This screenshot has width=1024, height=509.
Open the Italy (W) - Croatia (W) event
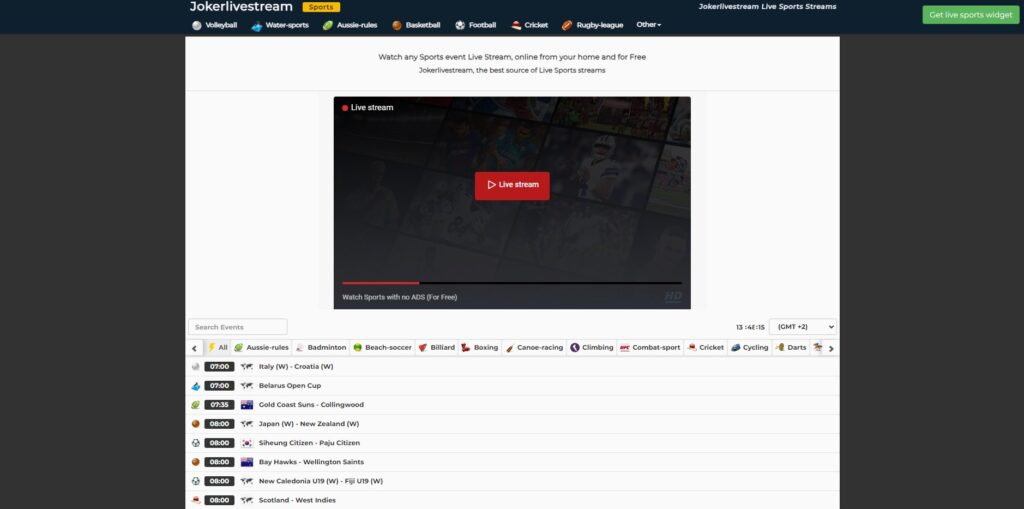pyautogui.click(x=296, y=367)
